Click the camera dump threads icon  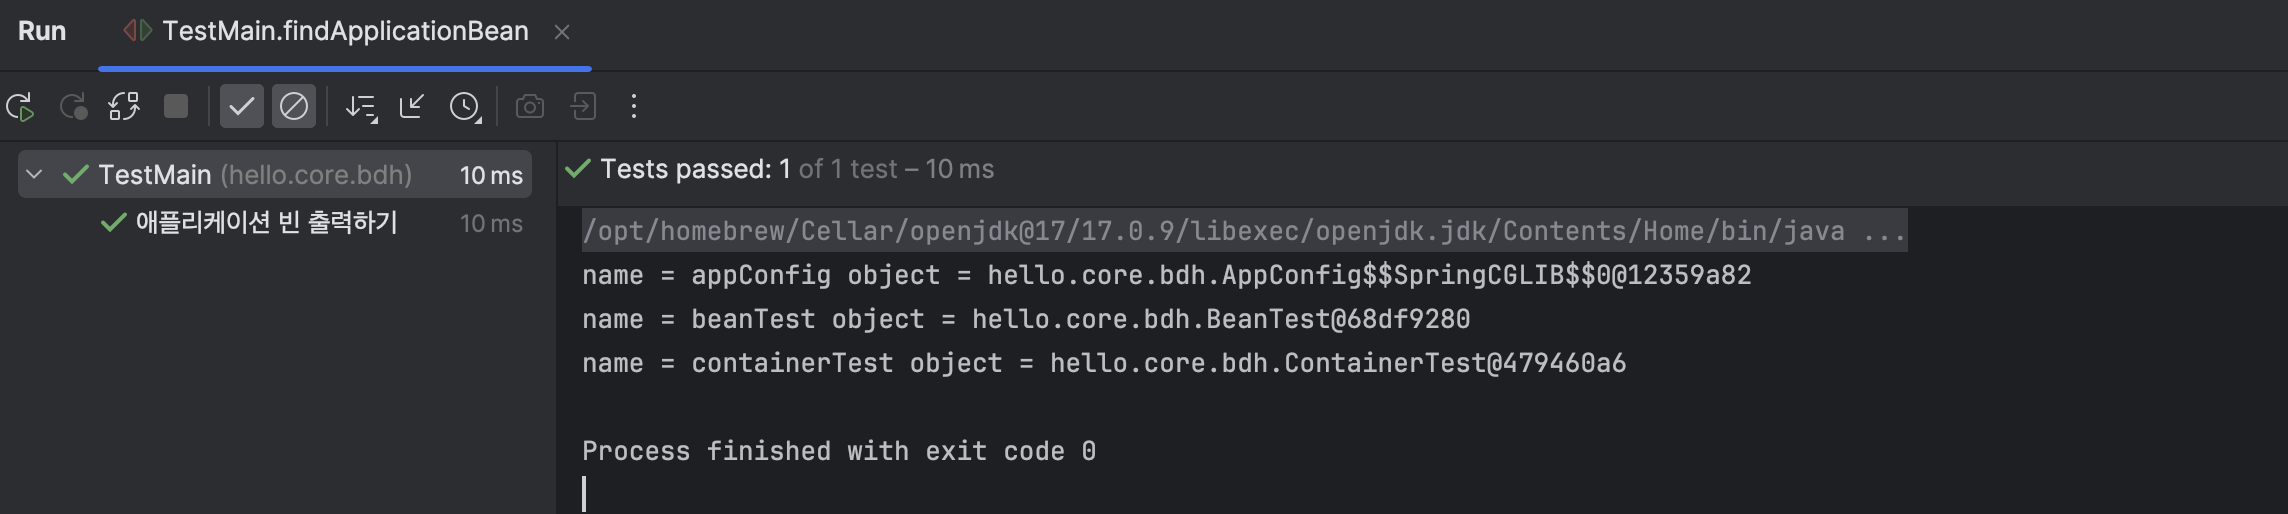click(x=530, y=107)
